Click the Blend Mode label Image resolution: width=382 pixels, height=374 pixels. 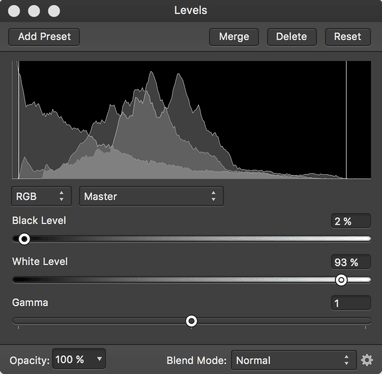click(197, 360)
